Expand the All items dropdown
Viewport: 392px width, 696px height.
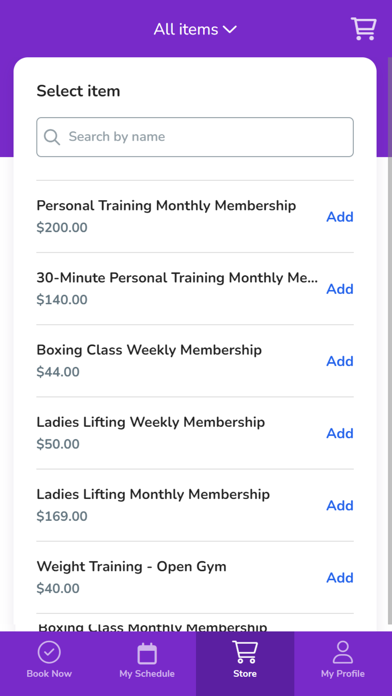195,29
